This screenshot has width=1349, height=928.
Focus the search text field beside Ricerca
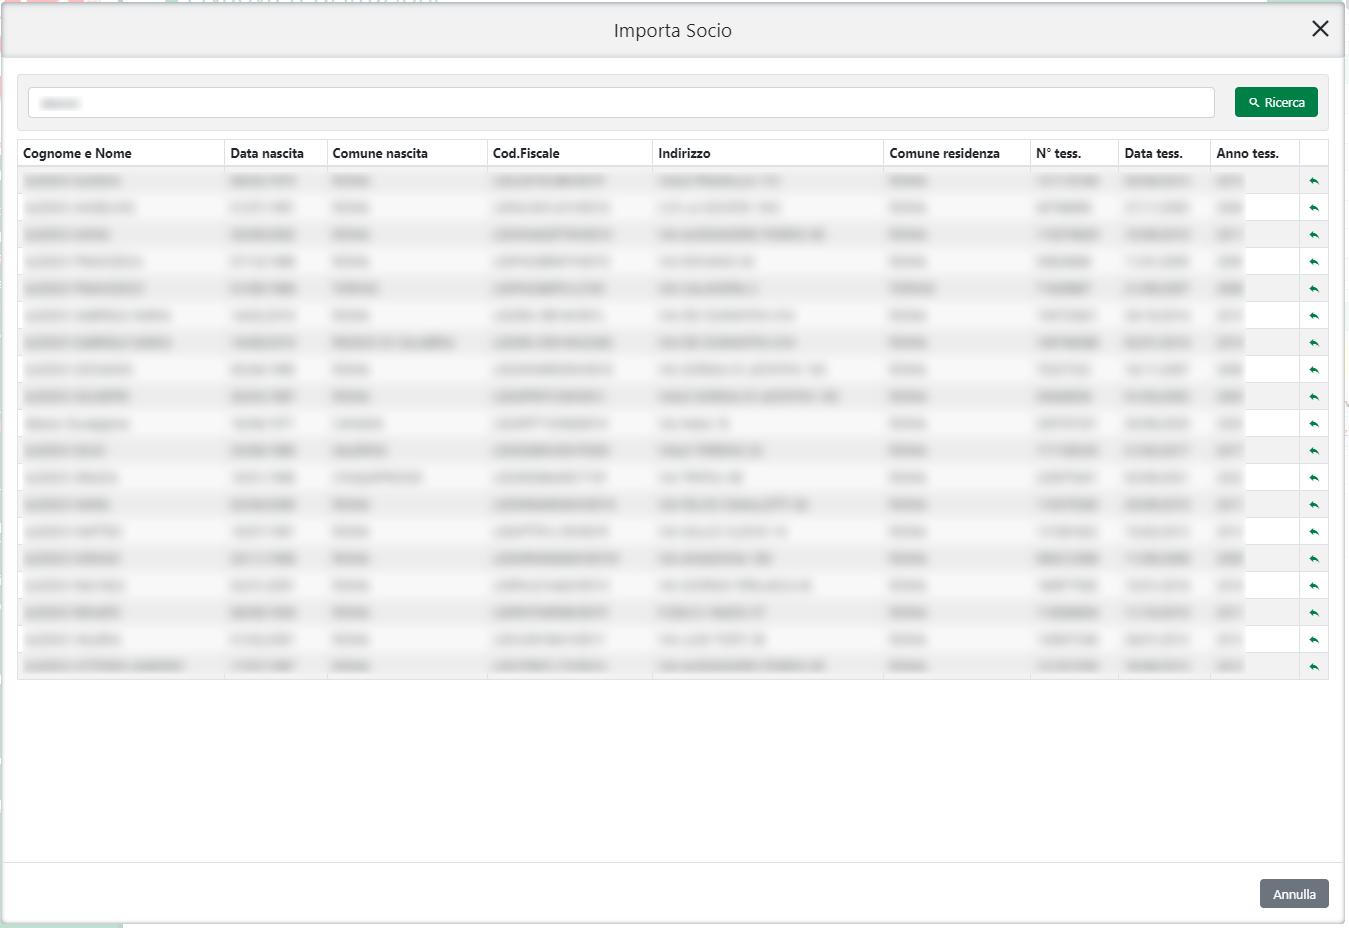point(620,103)
